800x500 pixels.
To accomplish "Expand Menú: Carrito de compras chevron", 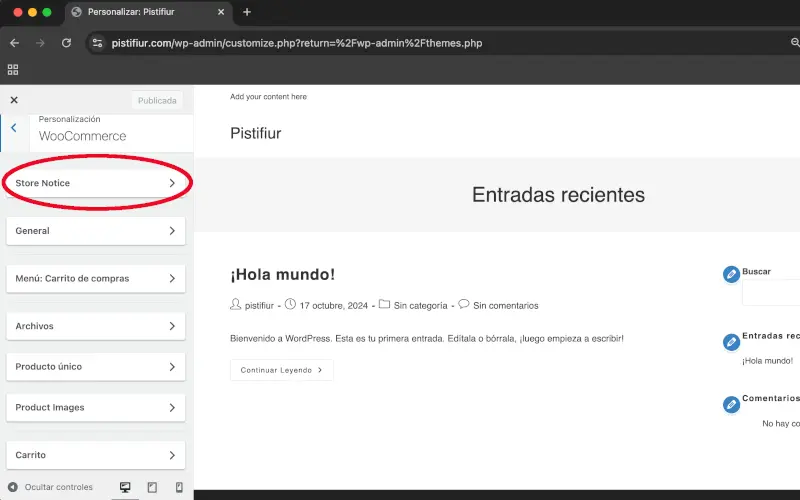I will point(172,279).
